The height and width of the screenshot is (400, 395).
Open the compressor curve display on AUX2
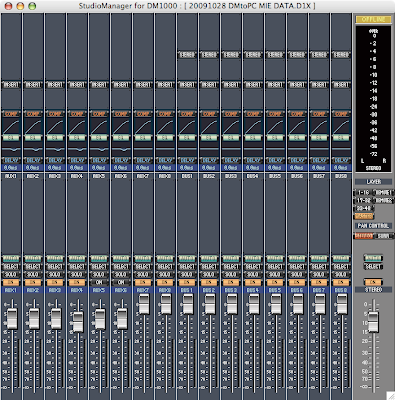(33, 127)
